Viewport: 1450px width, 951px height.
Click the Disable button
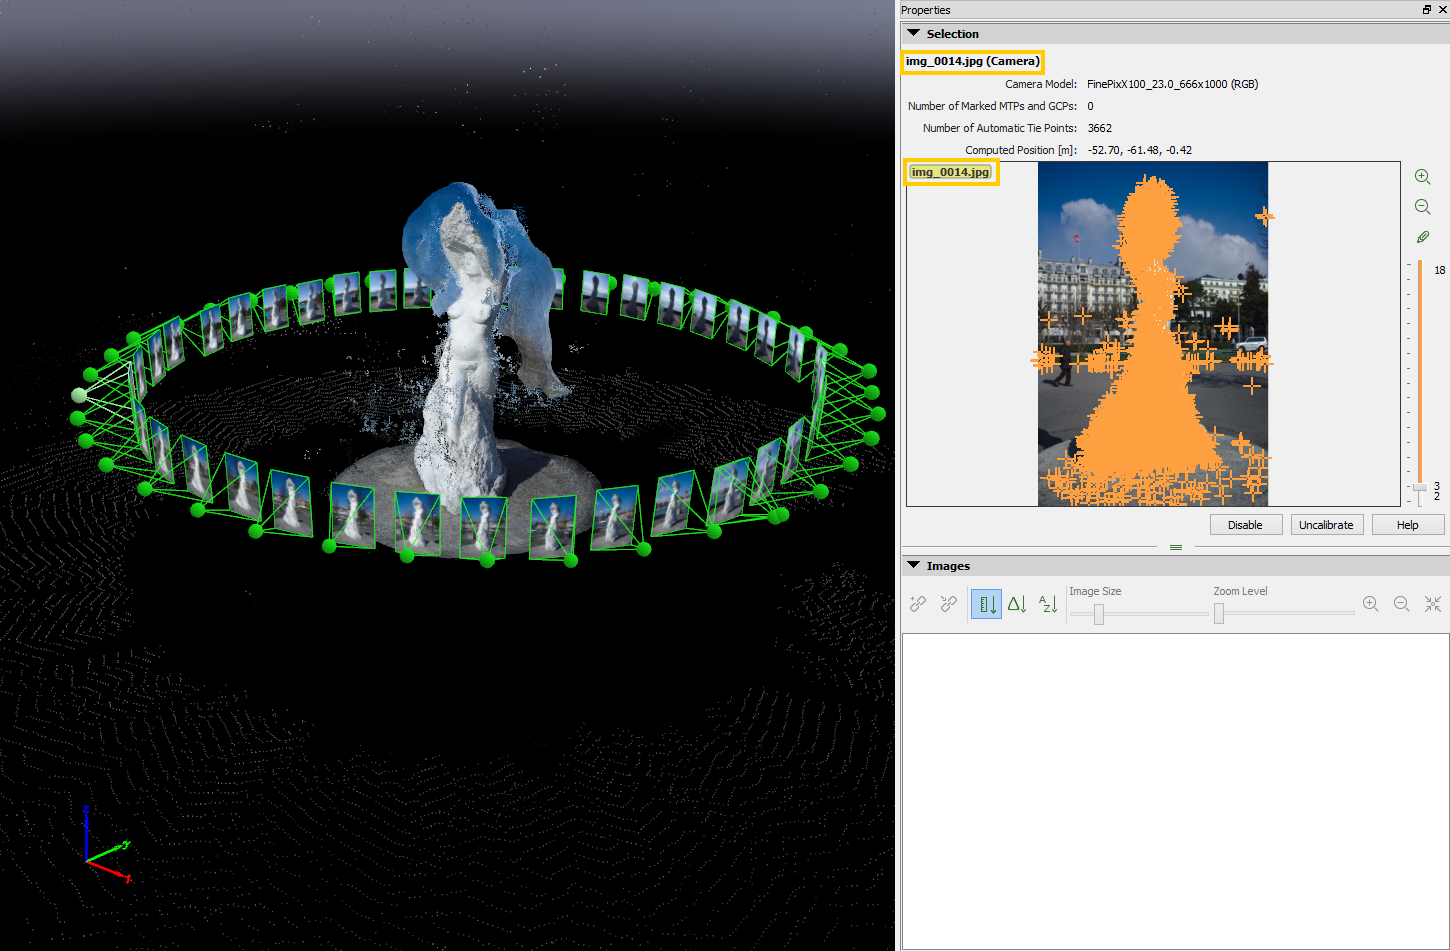(1245, 525)
